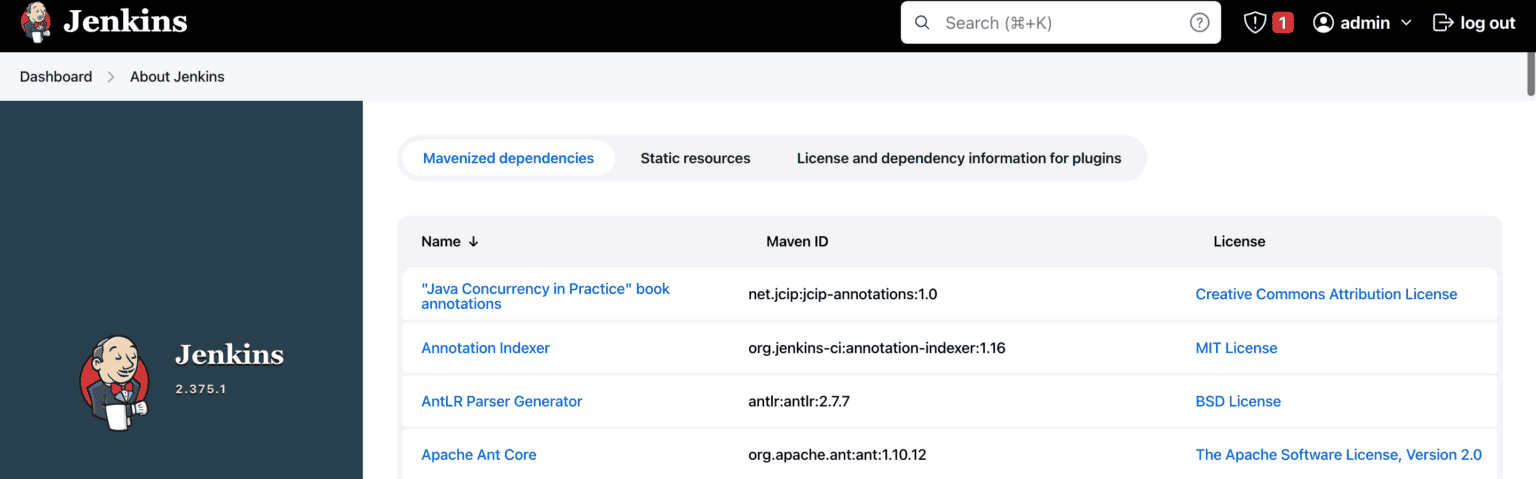Open License and dependency information for plugins tab

tap(958, 158)
